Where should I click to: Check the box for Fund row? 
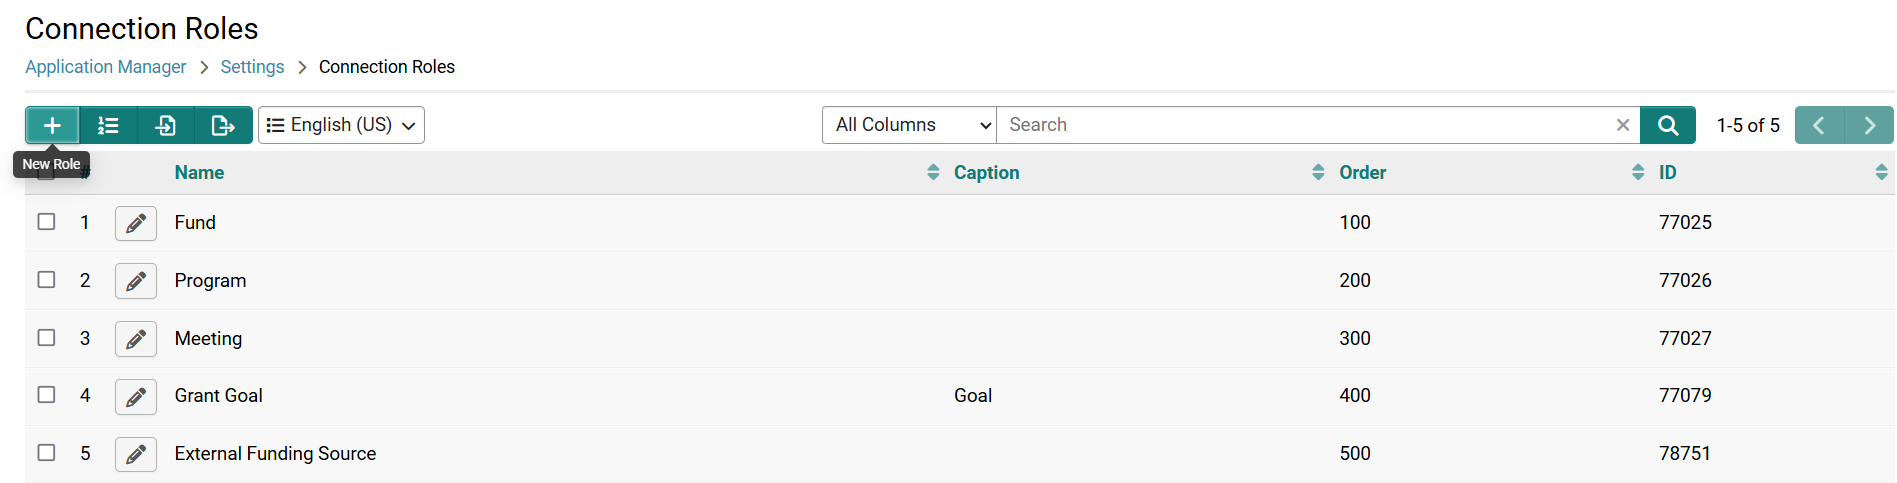tap(47, 221)
